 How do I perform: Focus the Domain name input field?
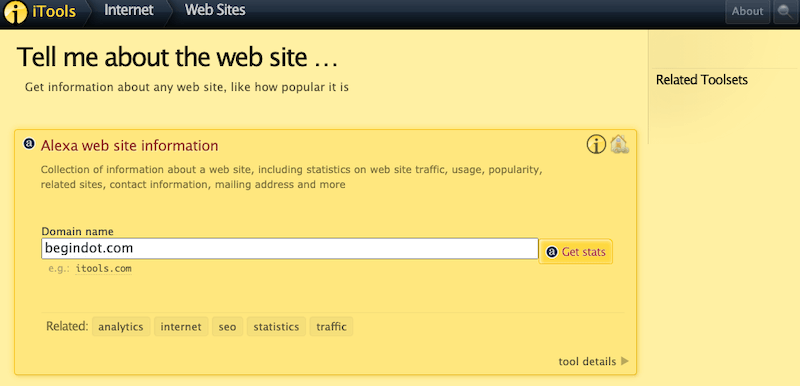[x=290, y=248]
